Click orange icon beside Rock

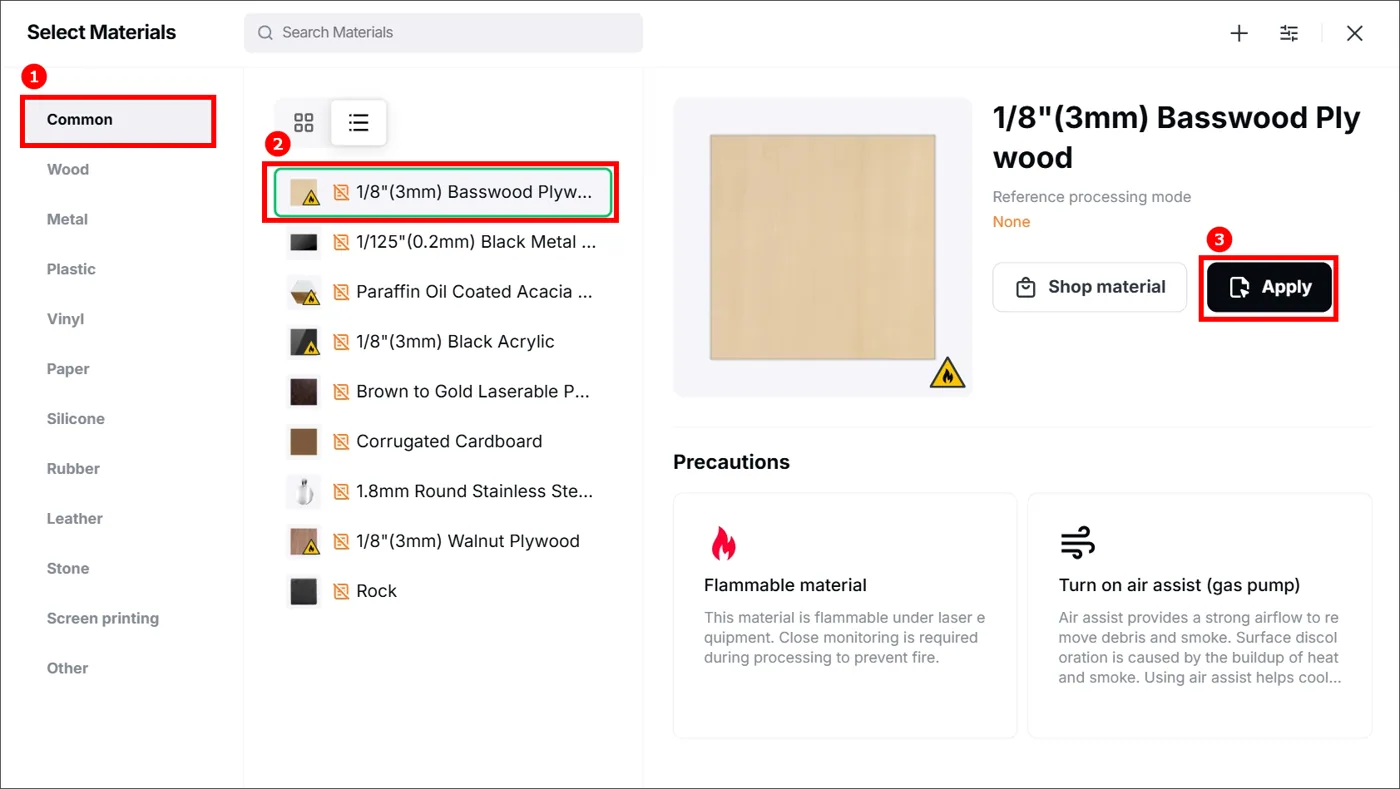click(x=341, y=591)
